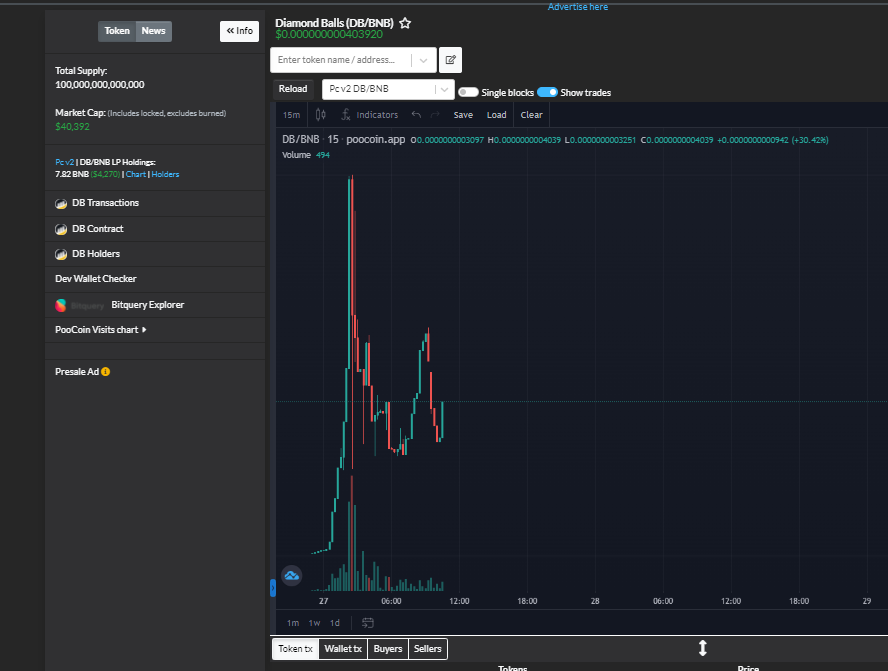Switch to the News tab
Viewport: 888px width, 671px height.
153,31
